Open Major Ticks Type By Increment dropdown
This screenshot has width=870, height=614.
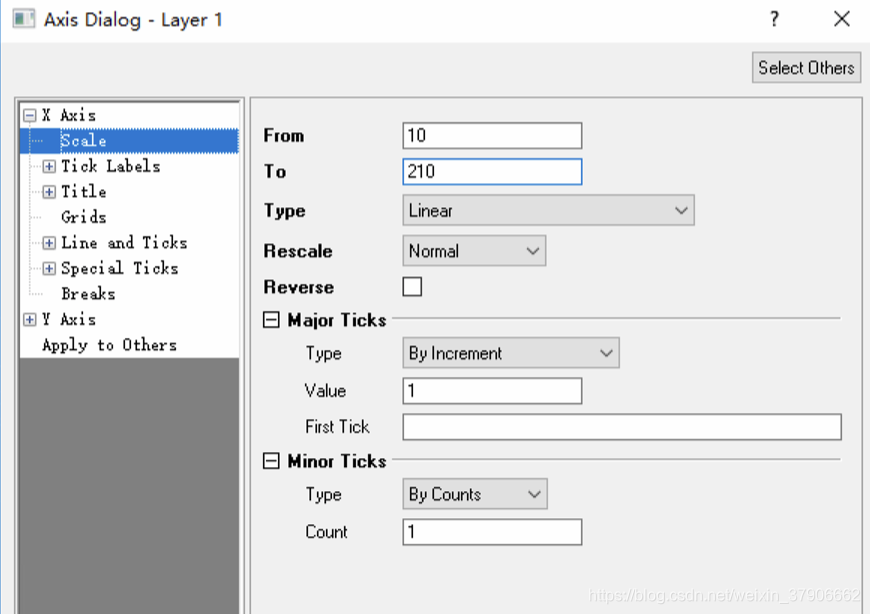tap(510, 353)
